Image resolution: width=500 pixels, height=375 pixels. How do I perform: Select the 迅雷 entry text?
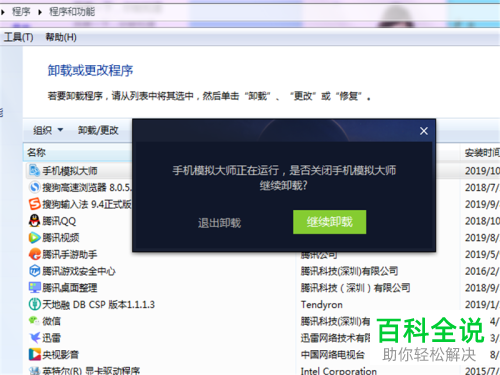(51, 338)
